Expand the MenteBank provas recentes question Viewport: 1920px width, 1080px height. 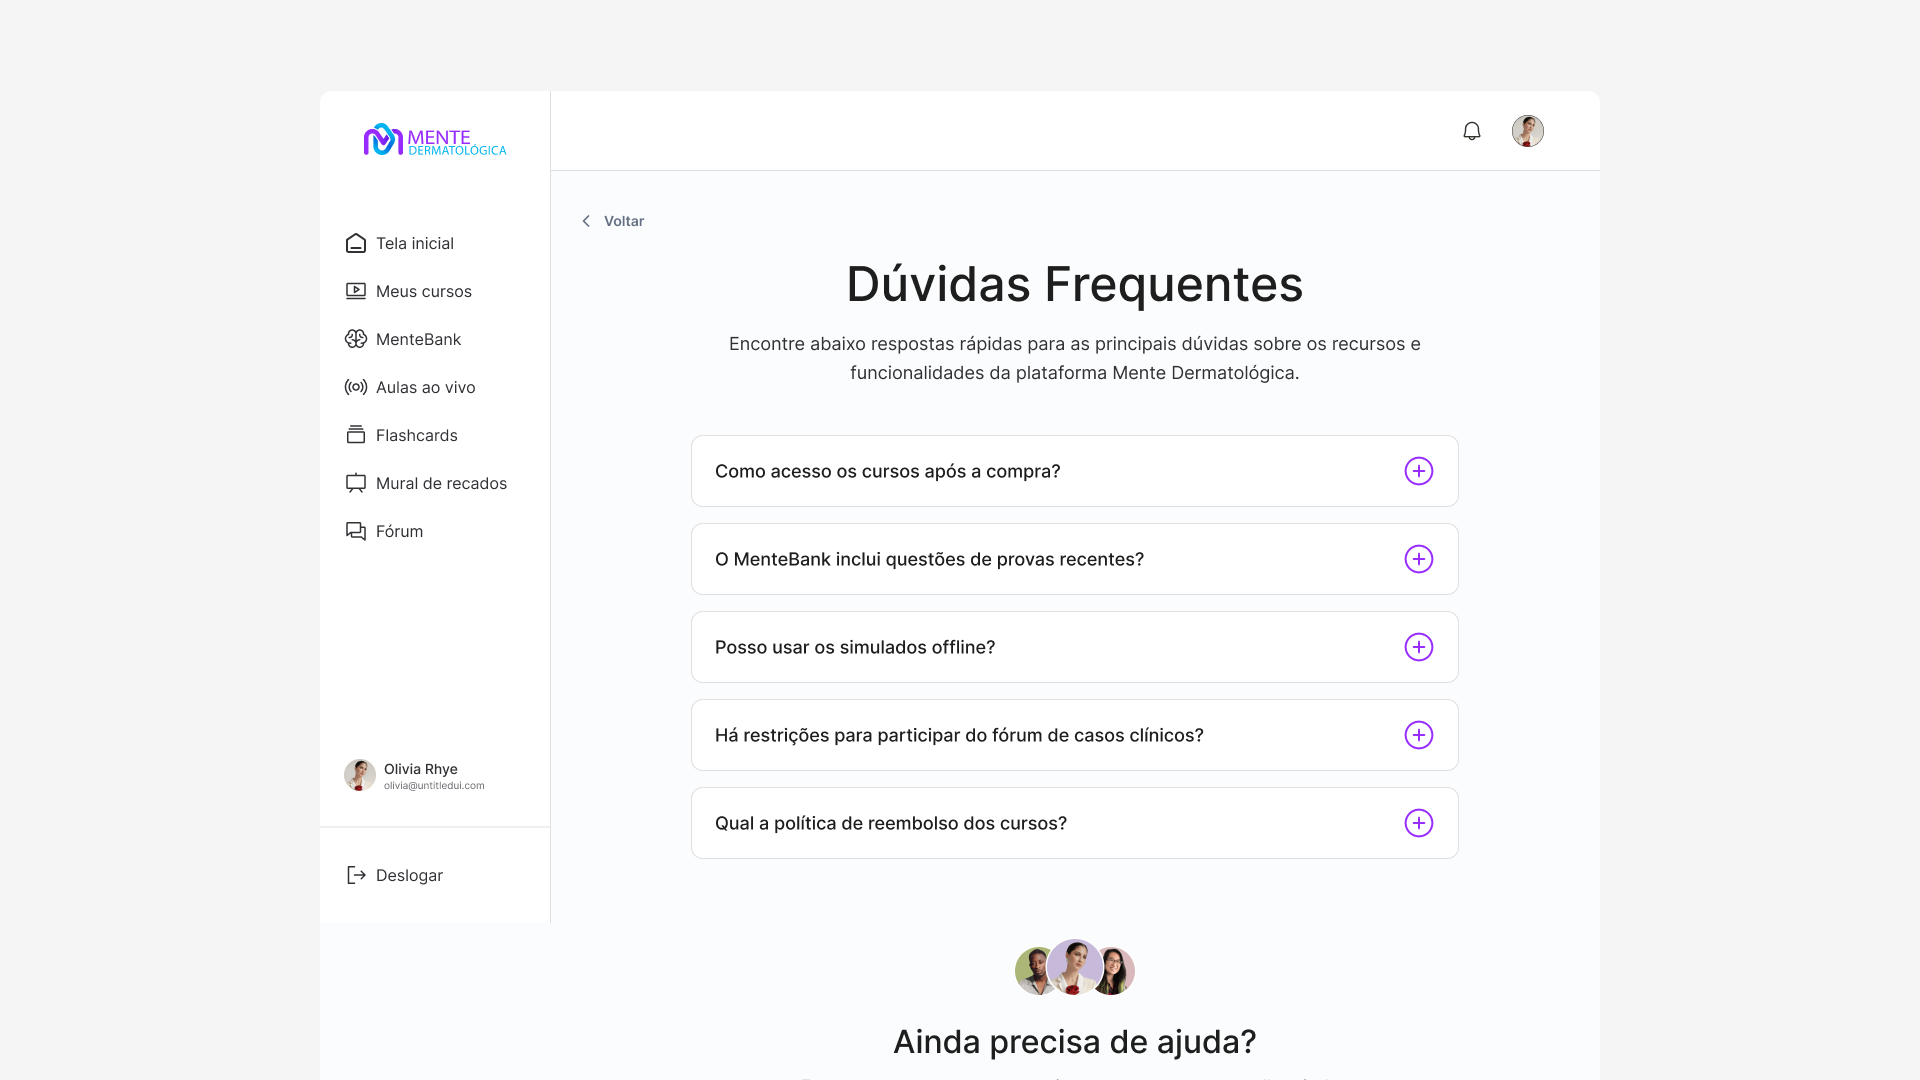[1418, 559]
